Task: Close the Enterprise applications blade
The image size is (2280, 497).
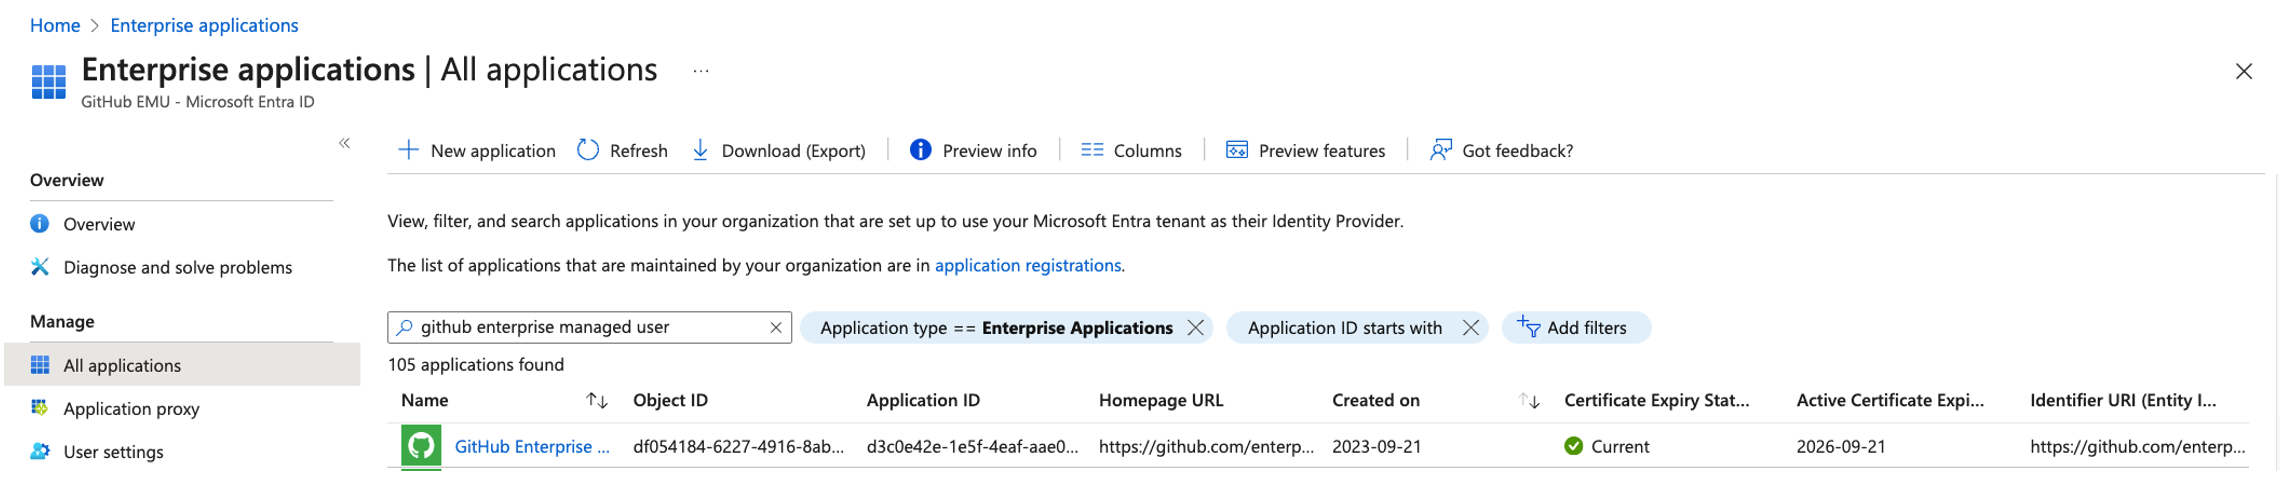Action: (2244, 71)
